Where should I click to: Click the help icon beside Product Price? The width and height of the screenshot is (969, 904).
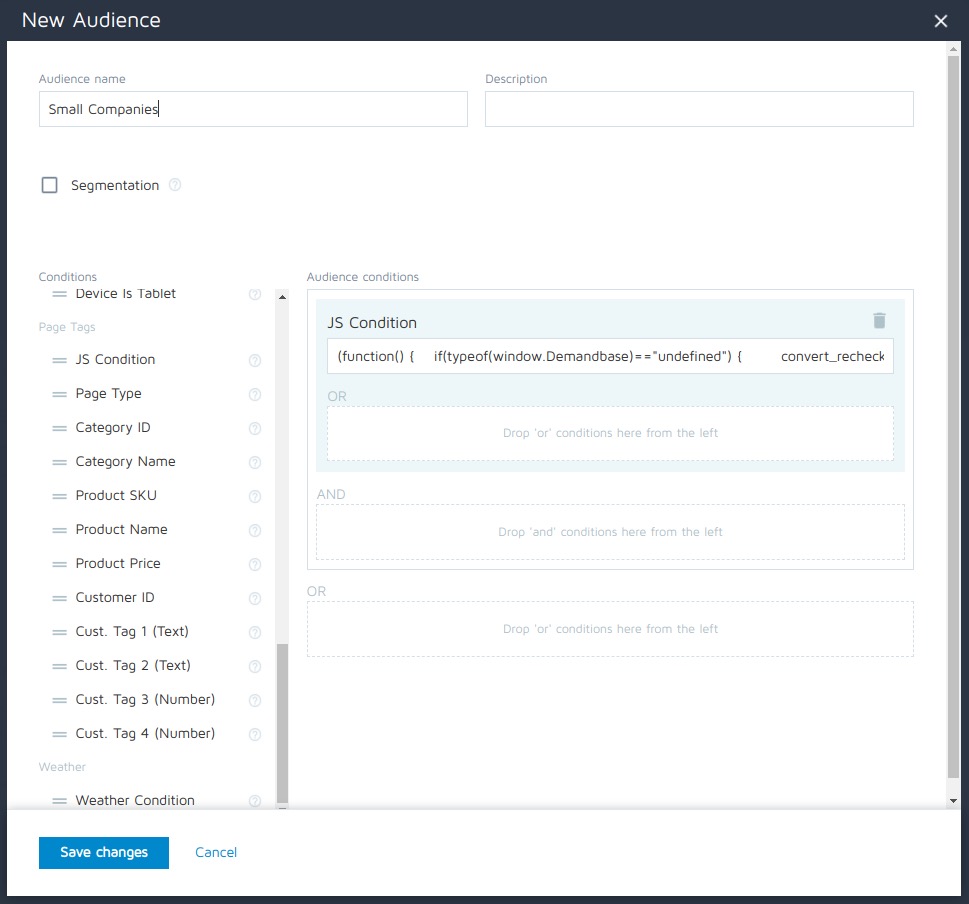point(255,563)
